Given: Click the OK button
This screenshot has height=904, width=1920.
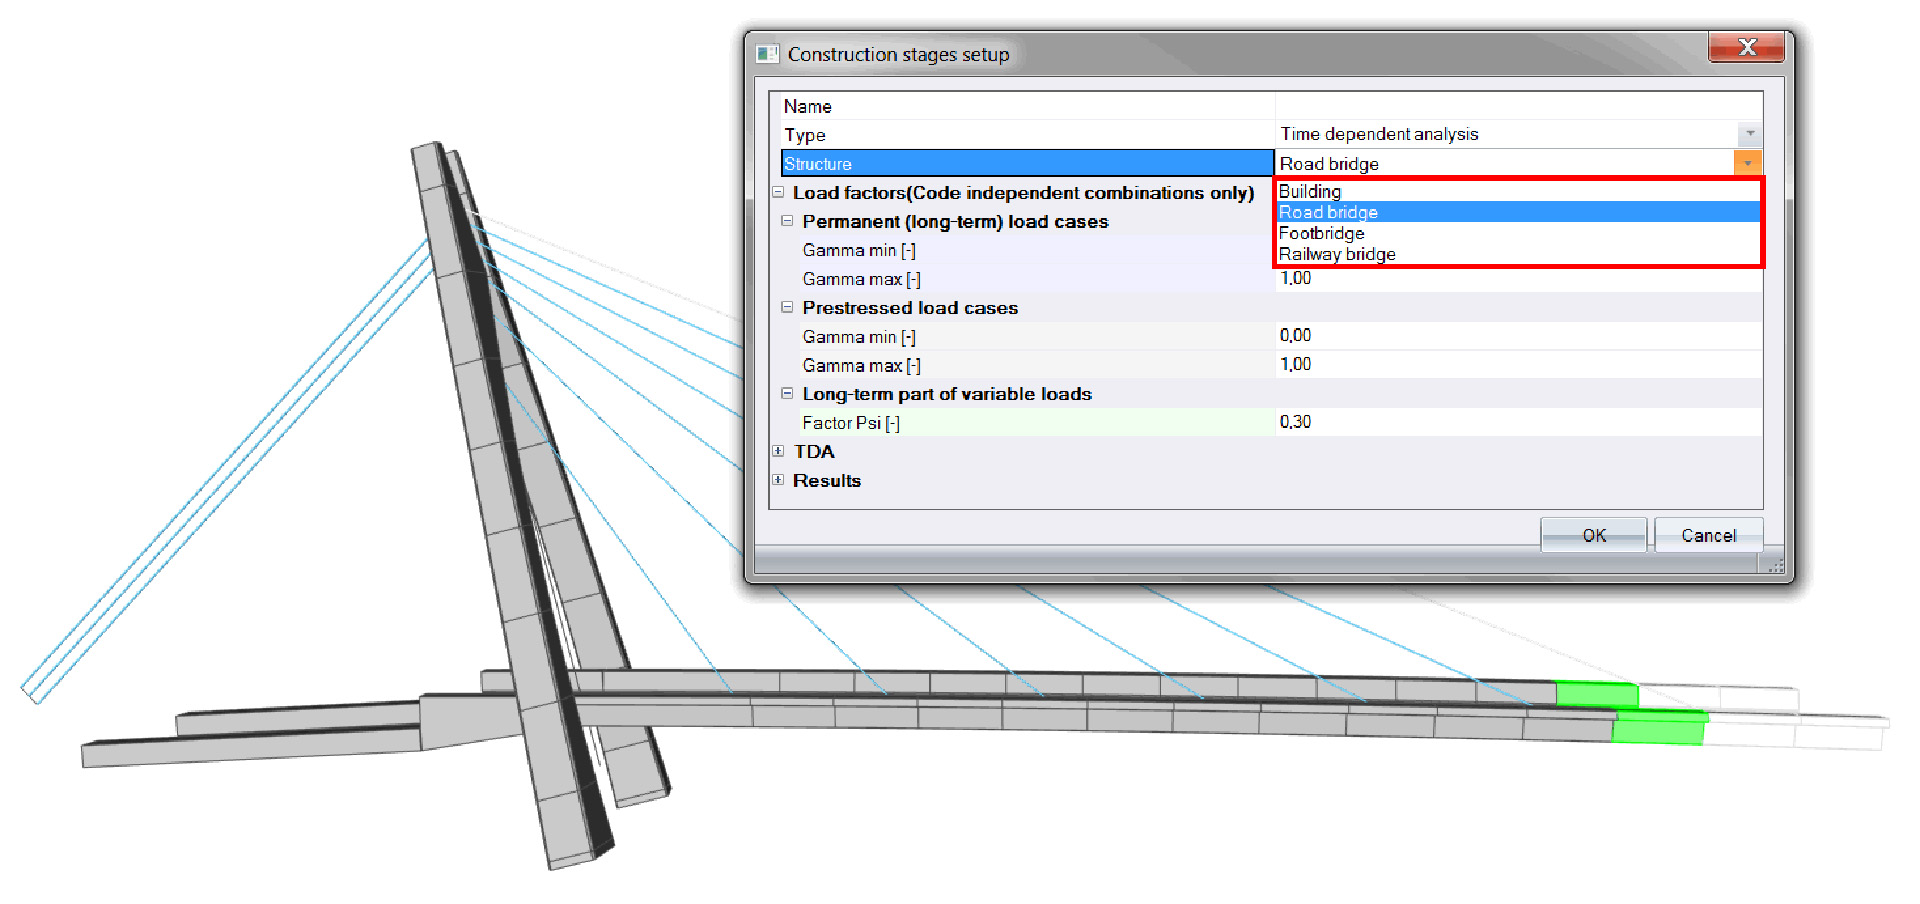Looking at the screenshot, I should coord(1594,535).
